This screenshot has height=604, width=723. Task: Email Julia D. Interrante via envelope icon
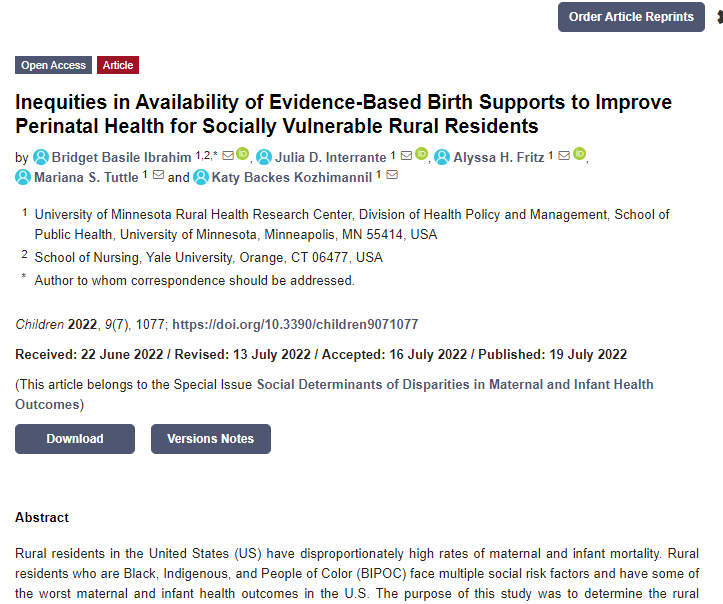pos(406,156)
